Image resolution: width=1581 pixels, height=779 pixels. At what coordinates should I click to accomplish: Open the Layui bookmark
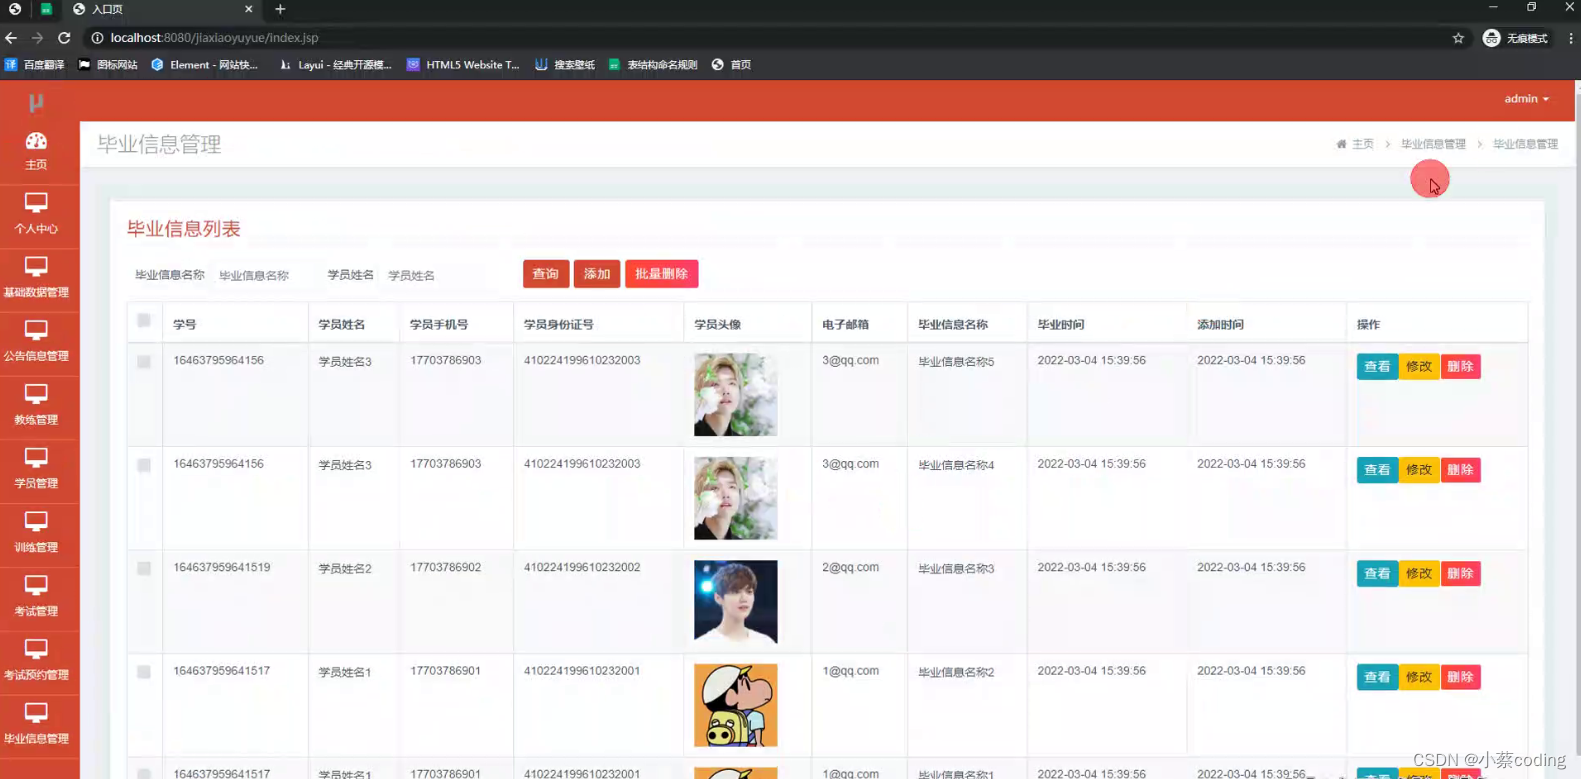pyautogui.click(x=335, y=65)
